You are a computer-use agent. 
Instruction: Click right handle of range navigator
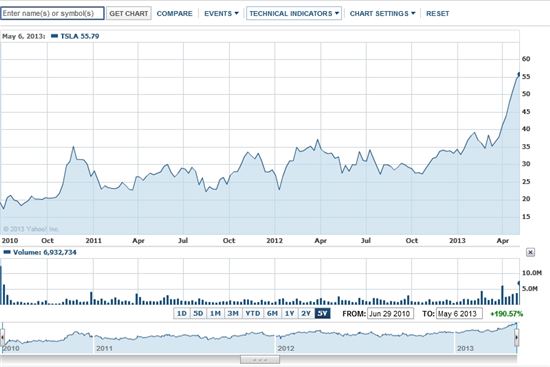[x=517, y=338]
